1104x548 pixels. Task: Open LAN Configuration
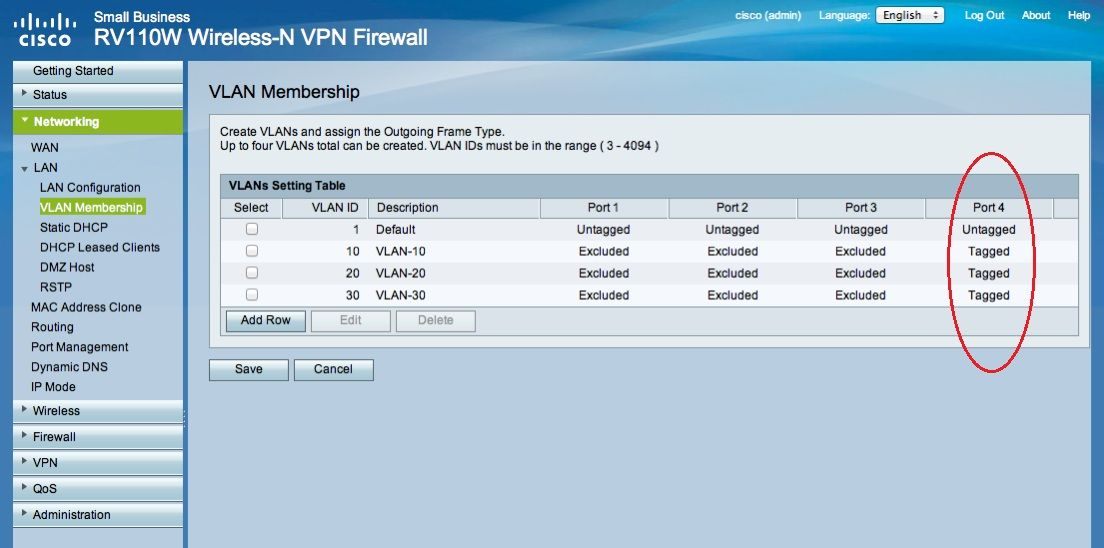coord(90,187)
